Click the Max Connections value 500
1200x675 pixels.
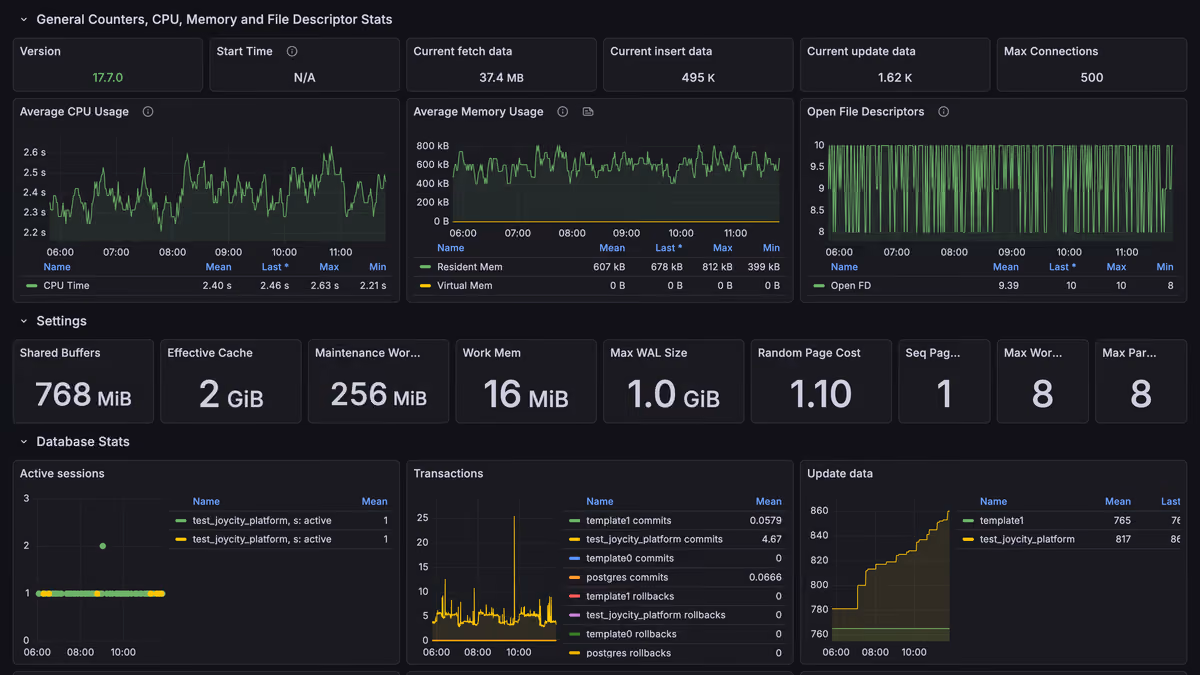1092,77
